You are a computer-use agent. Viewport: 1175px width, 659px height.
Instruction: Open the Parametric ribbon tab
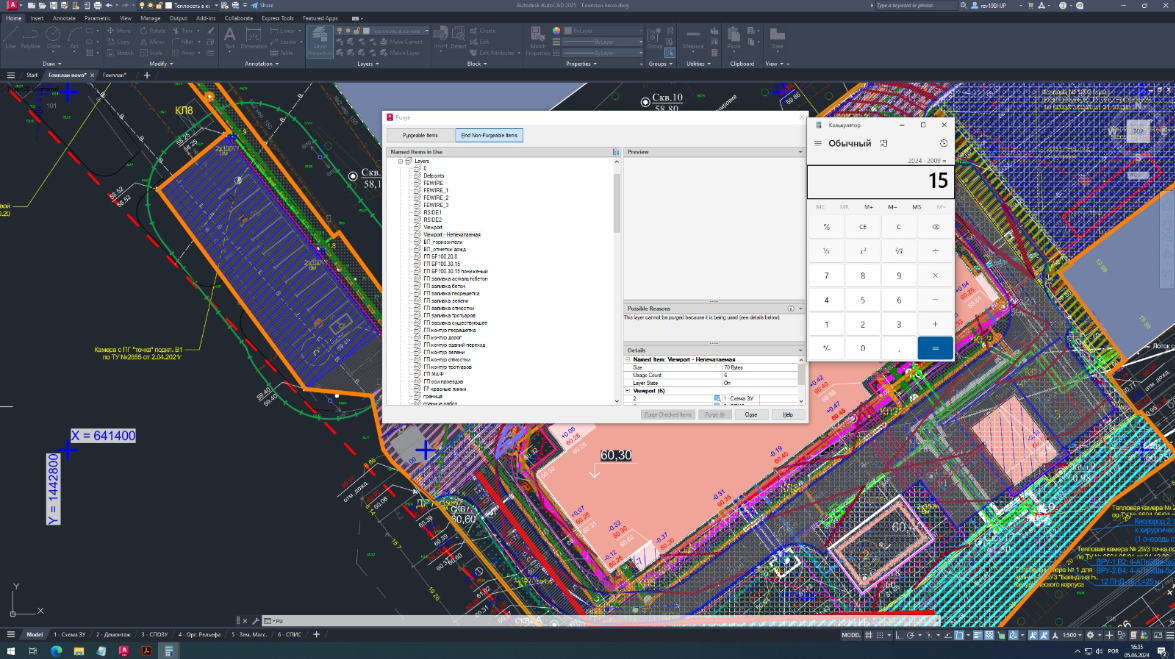click(97, 18)
